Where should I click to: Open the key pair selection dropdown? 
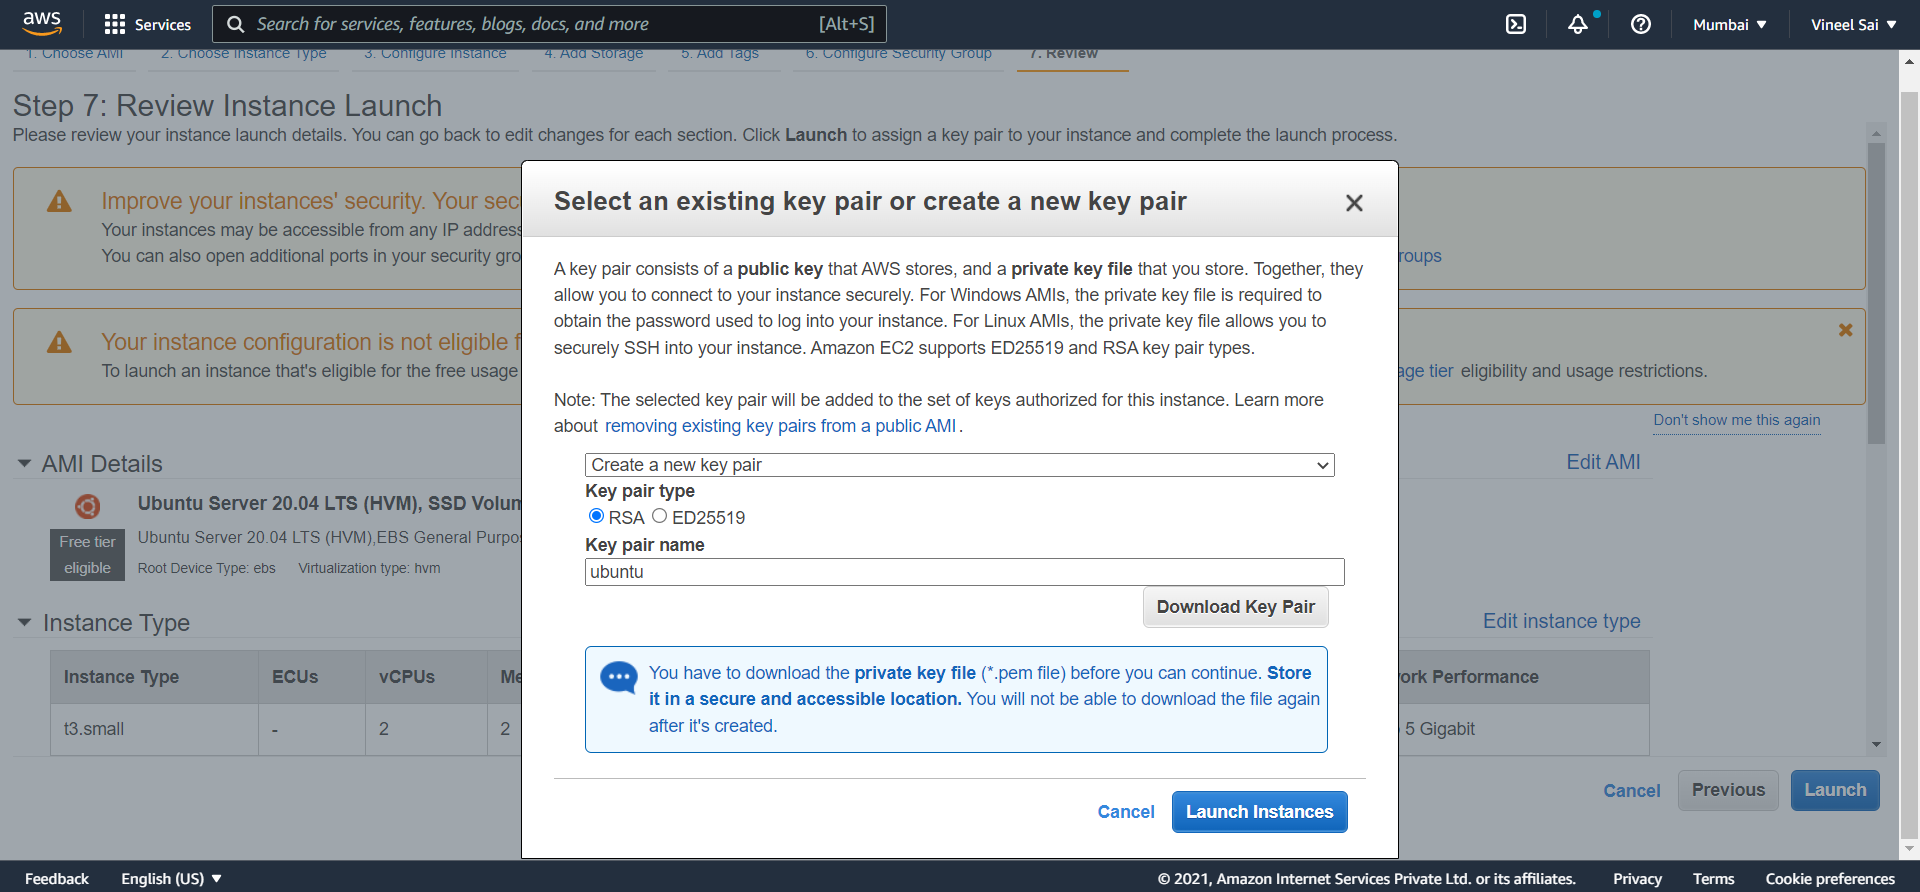pyautogui.click(x=958, y=464)
